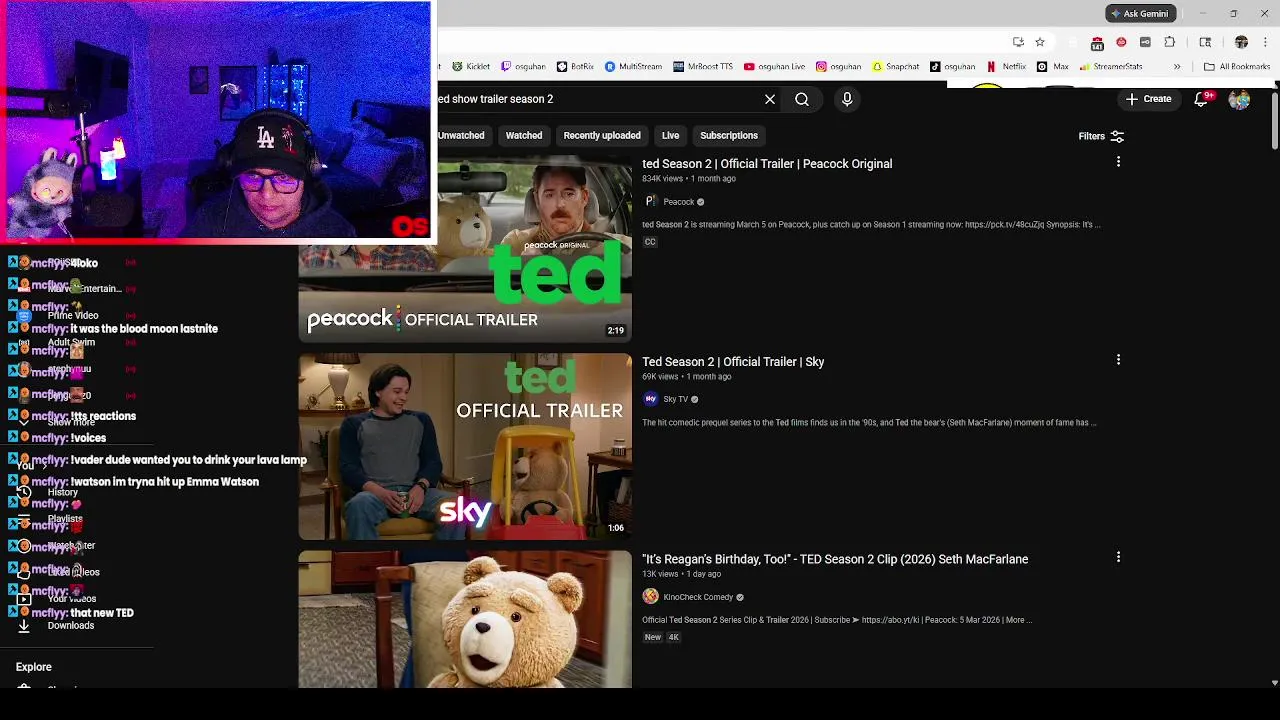Click the Explore sidebar heading
The width and height of the screenshot is (1280, 720).
point(34,667)
